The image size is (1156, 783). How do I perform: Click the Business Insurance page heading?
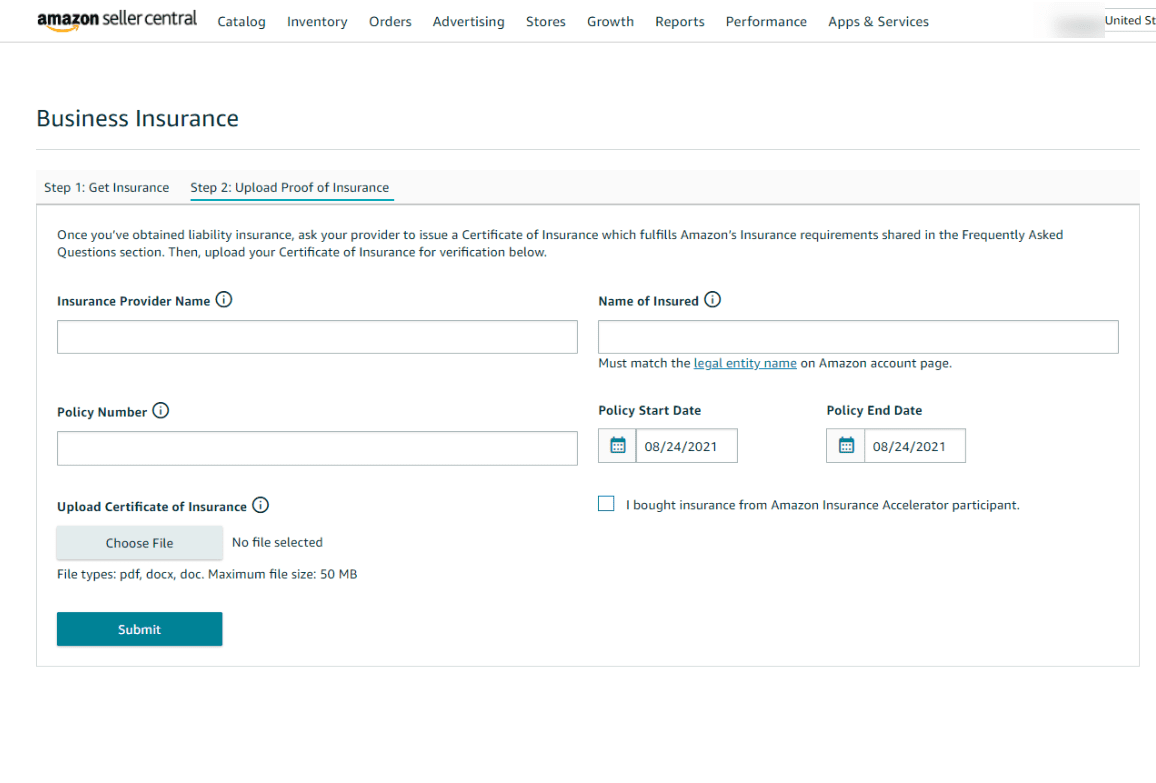(138, 118)
